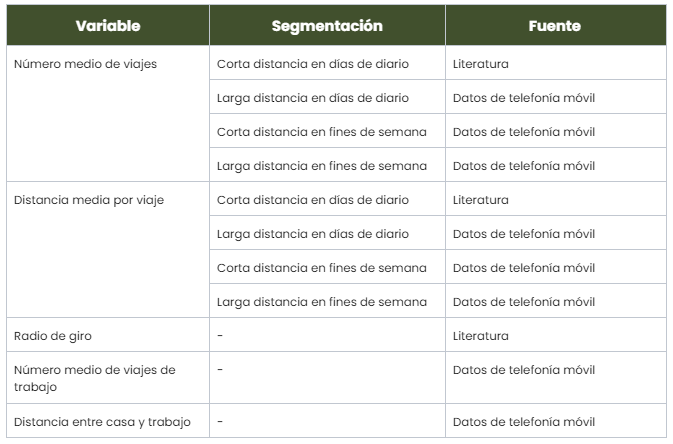673x444 pixels.
Task: Click first Larga distancia en días de diario
Action: point(312,98)
